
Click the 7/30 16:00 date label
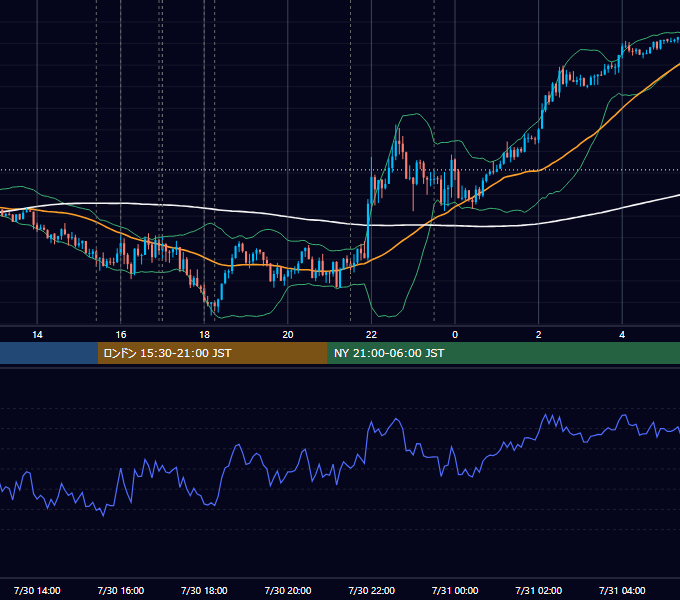(x=121, y=590)
